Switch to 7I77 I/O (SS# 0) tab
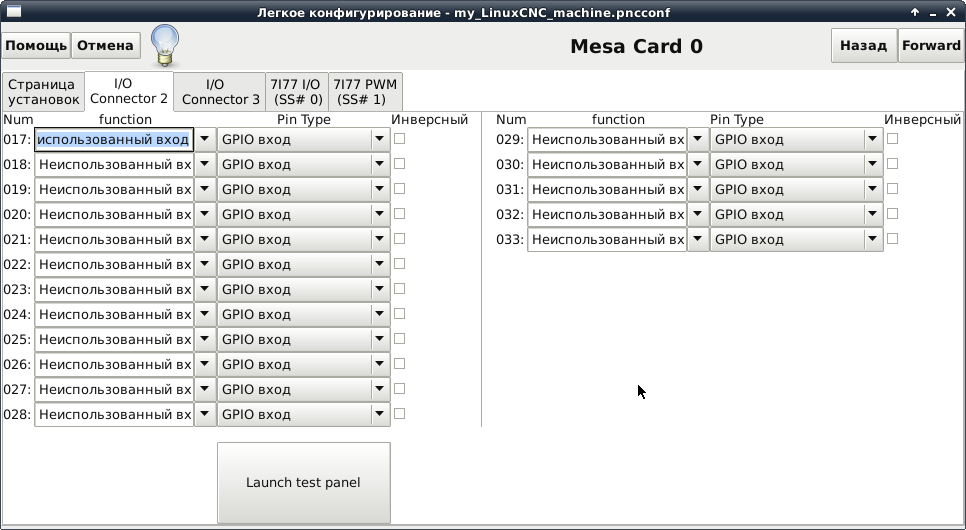The width and height of the screenshot is (966, 530). point(296,92)
